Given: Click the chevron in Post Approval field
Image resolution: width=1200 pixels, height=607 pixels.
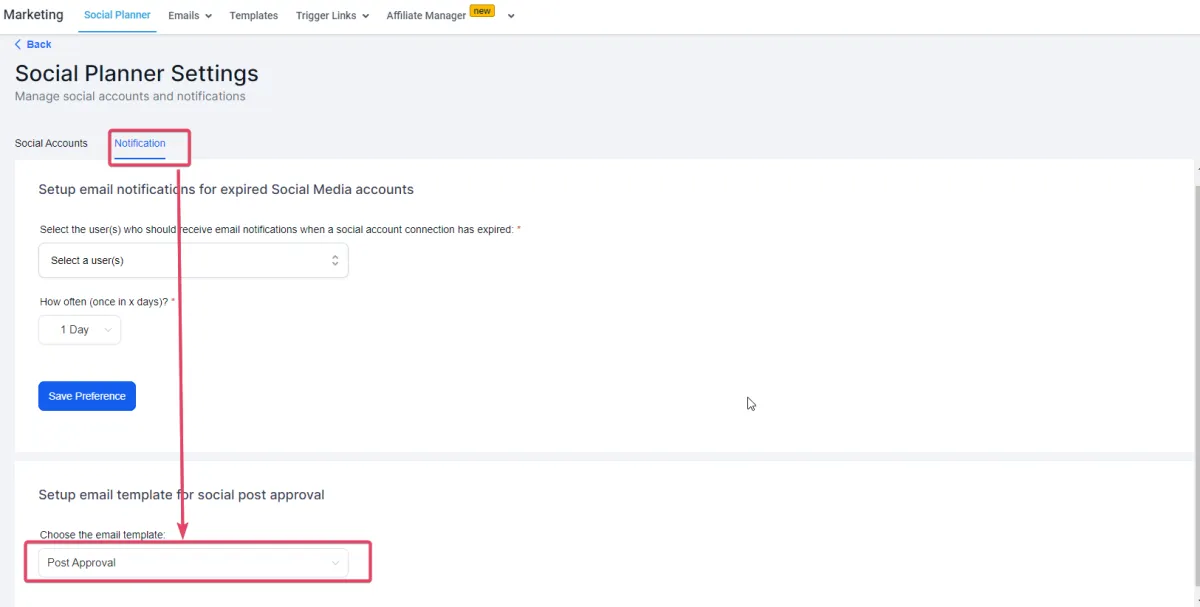Looking at the screenshot, I should coord(335,563).
